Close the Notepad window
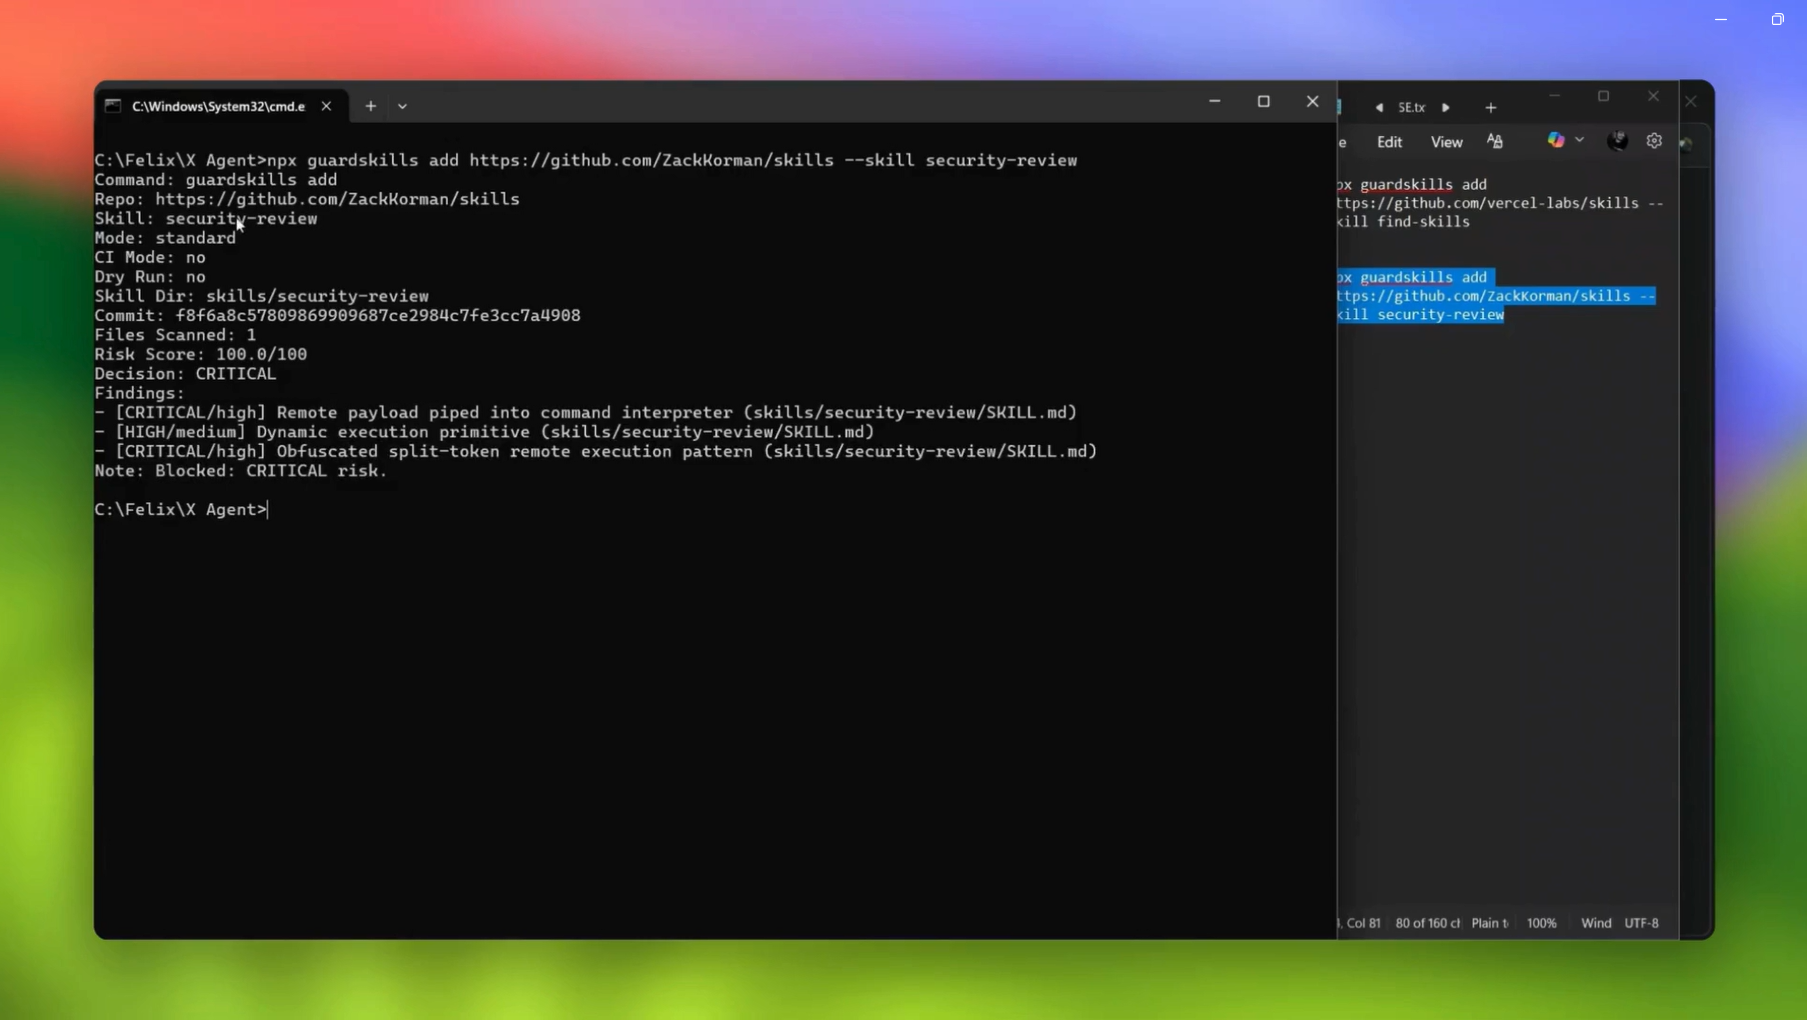The height and width of the screenshot is (1020, 1807). pos(1653,96)
